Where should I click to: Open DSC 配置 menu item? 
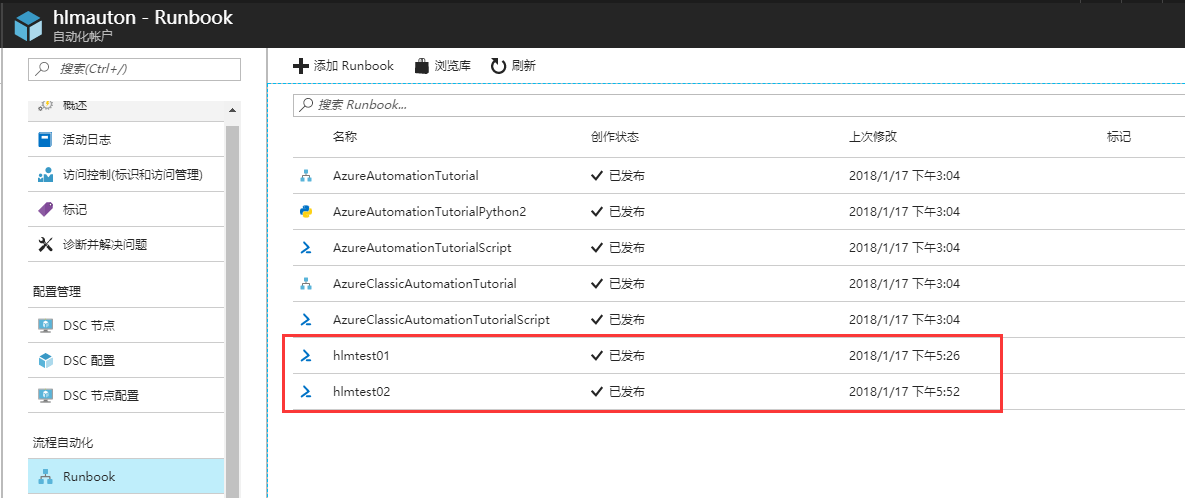(126, 360)
